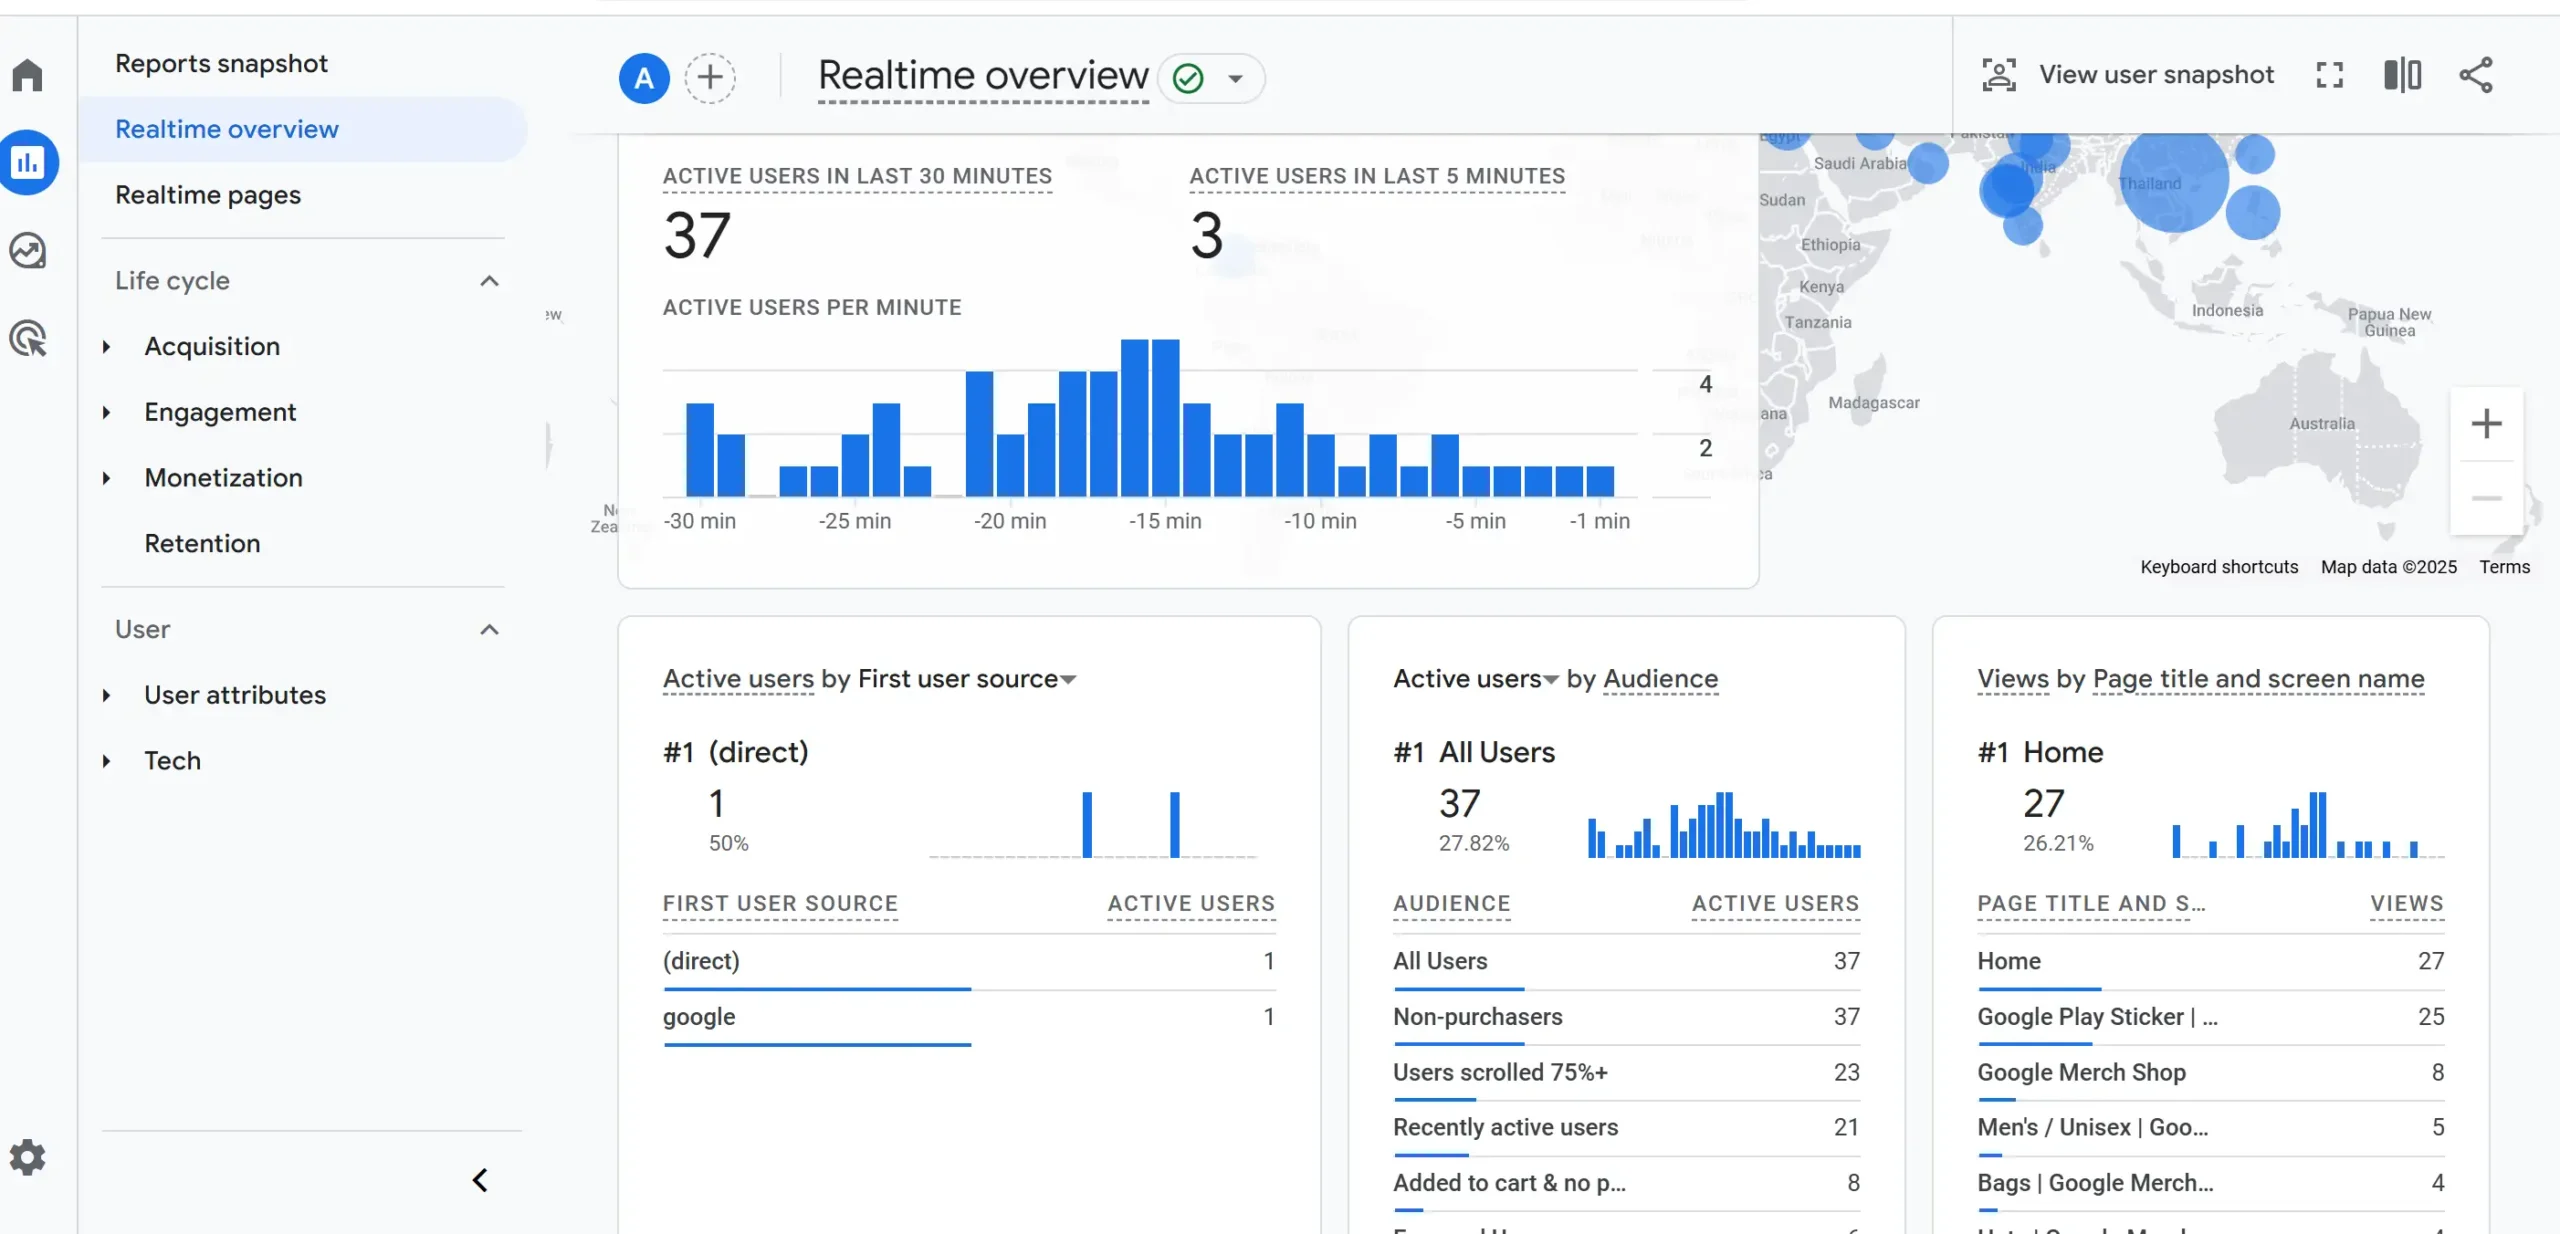Zoom into the map using plus button

pos(2488,423)
